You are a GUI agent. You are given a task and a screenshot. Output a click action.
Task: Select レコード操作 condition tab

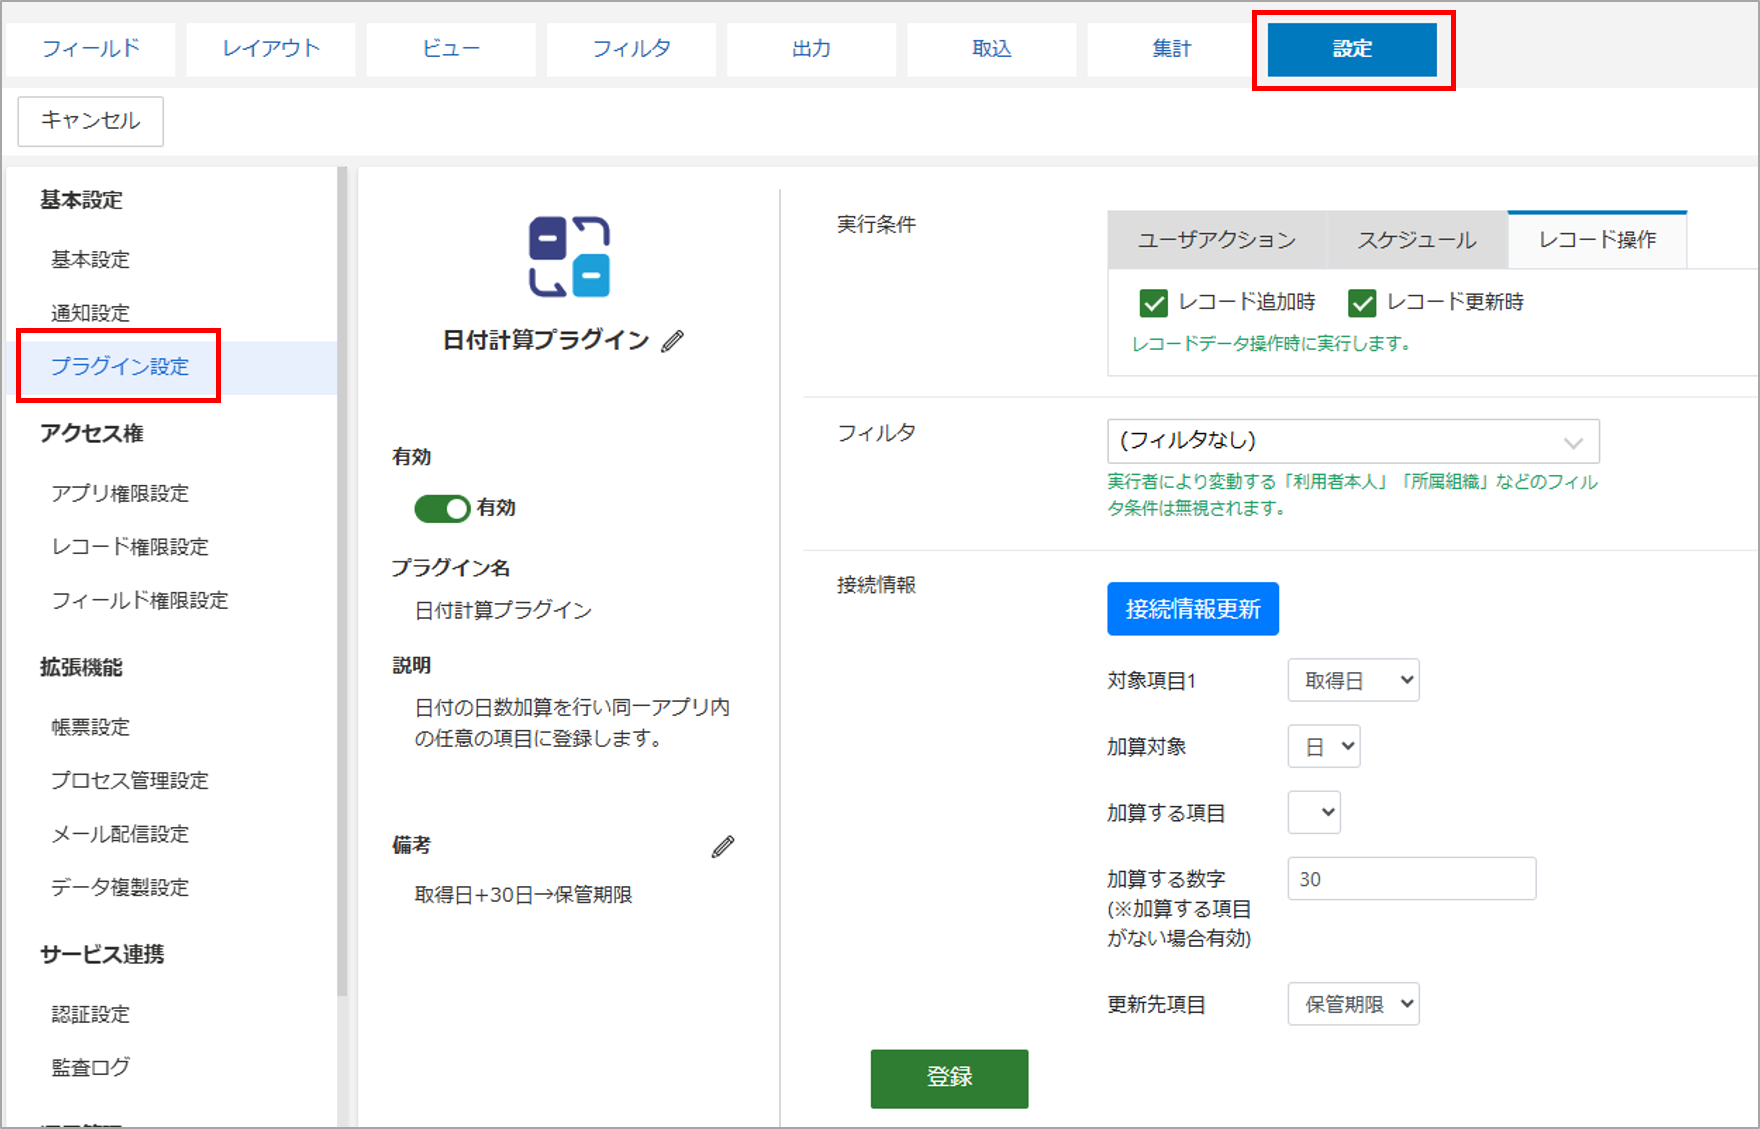tap(1598, 240)
